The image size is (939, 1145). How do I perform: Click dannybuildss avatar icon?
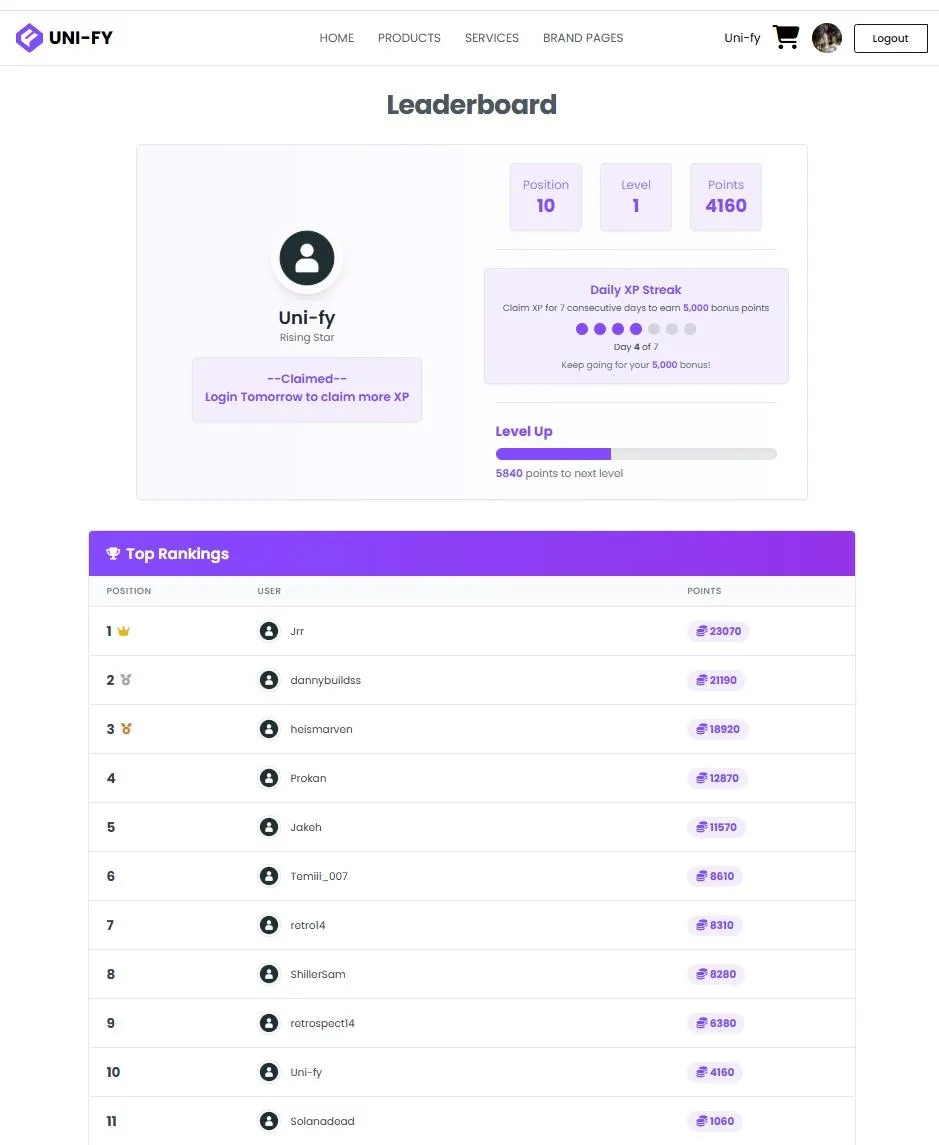(269, 680)
